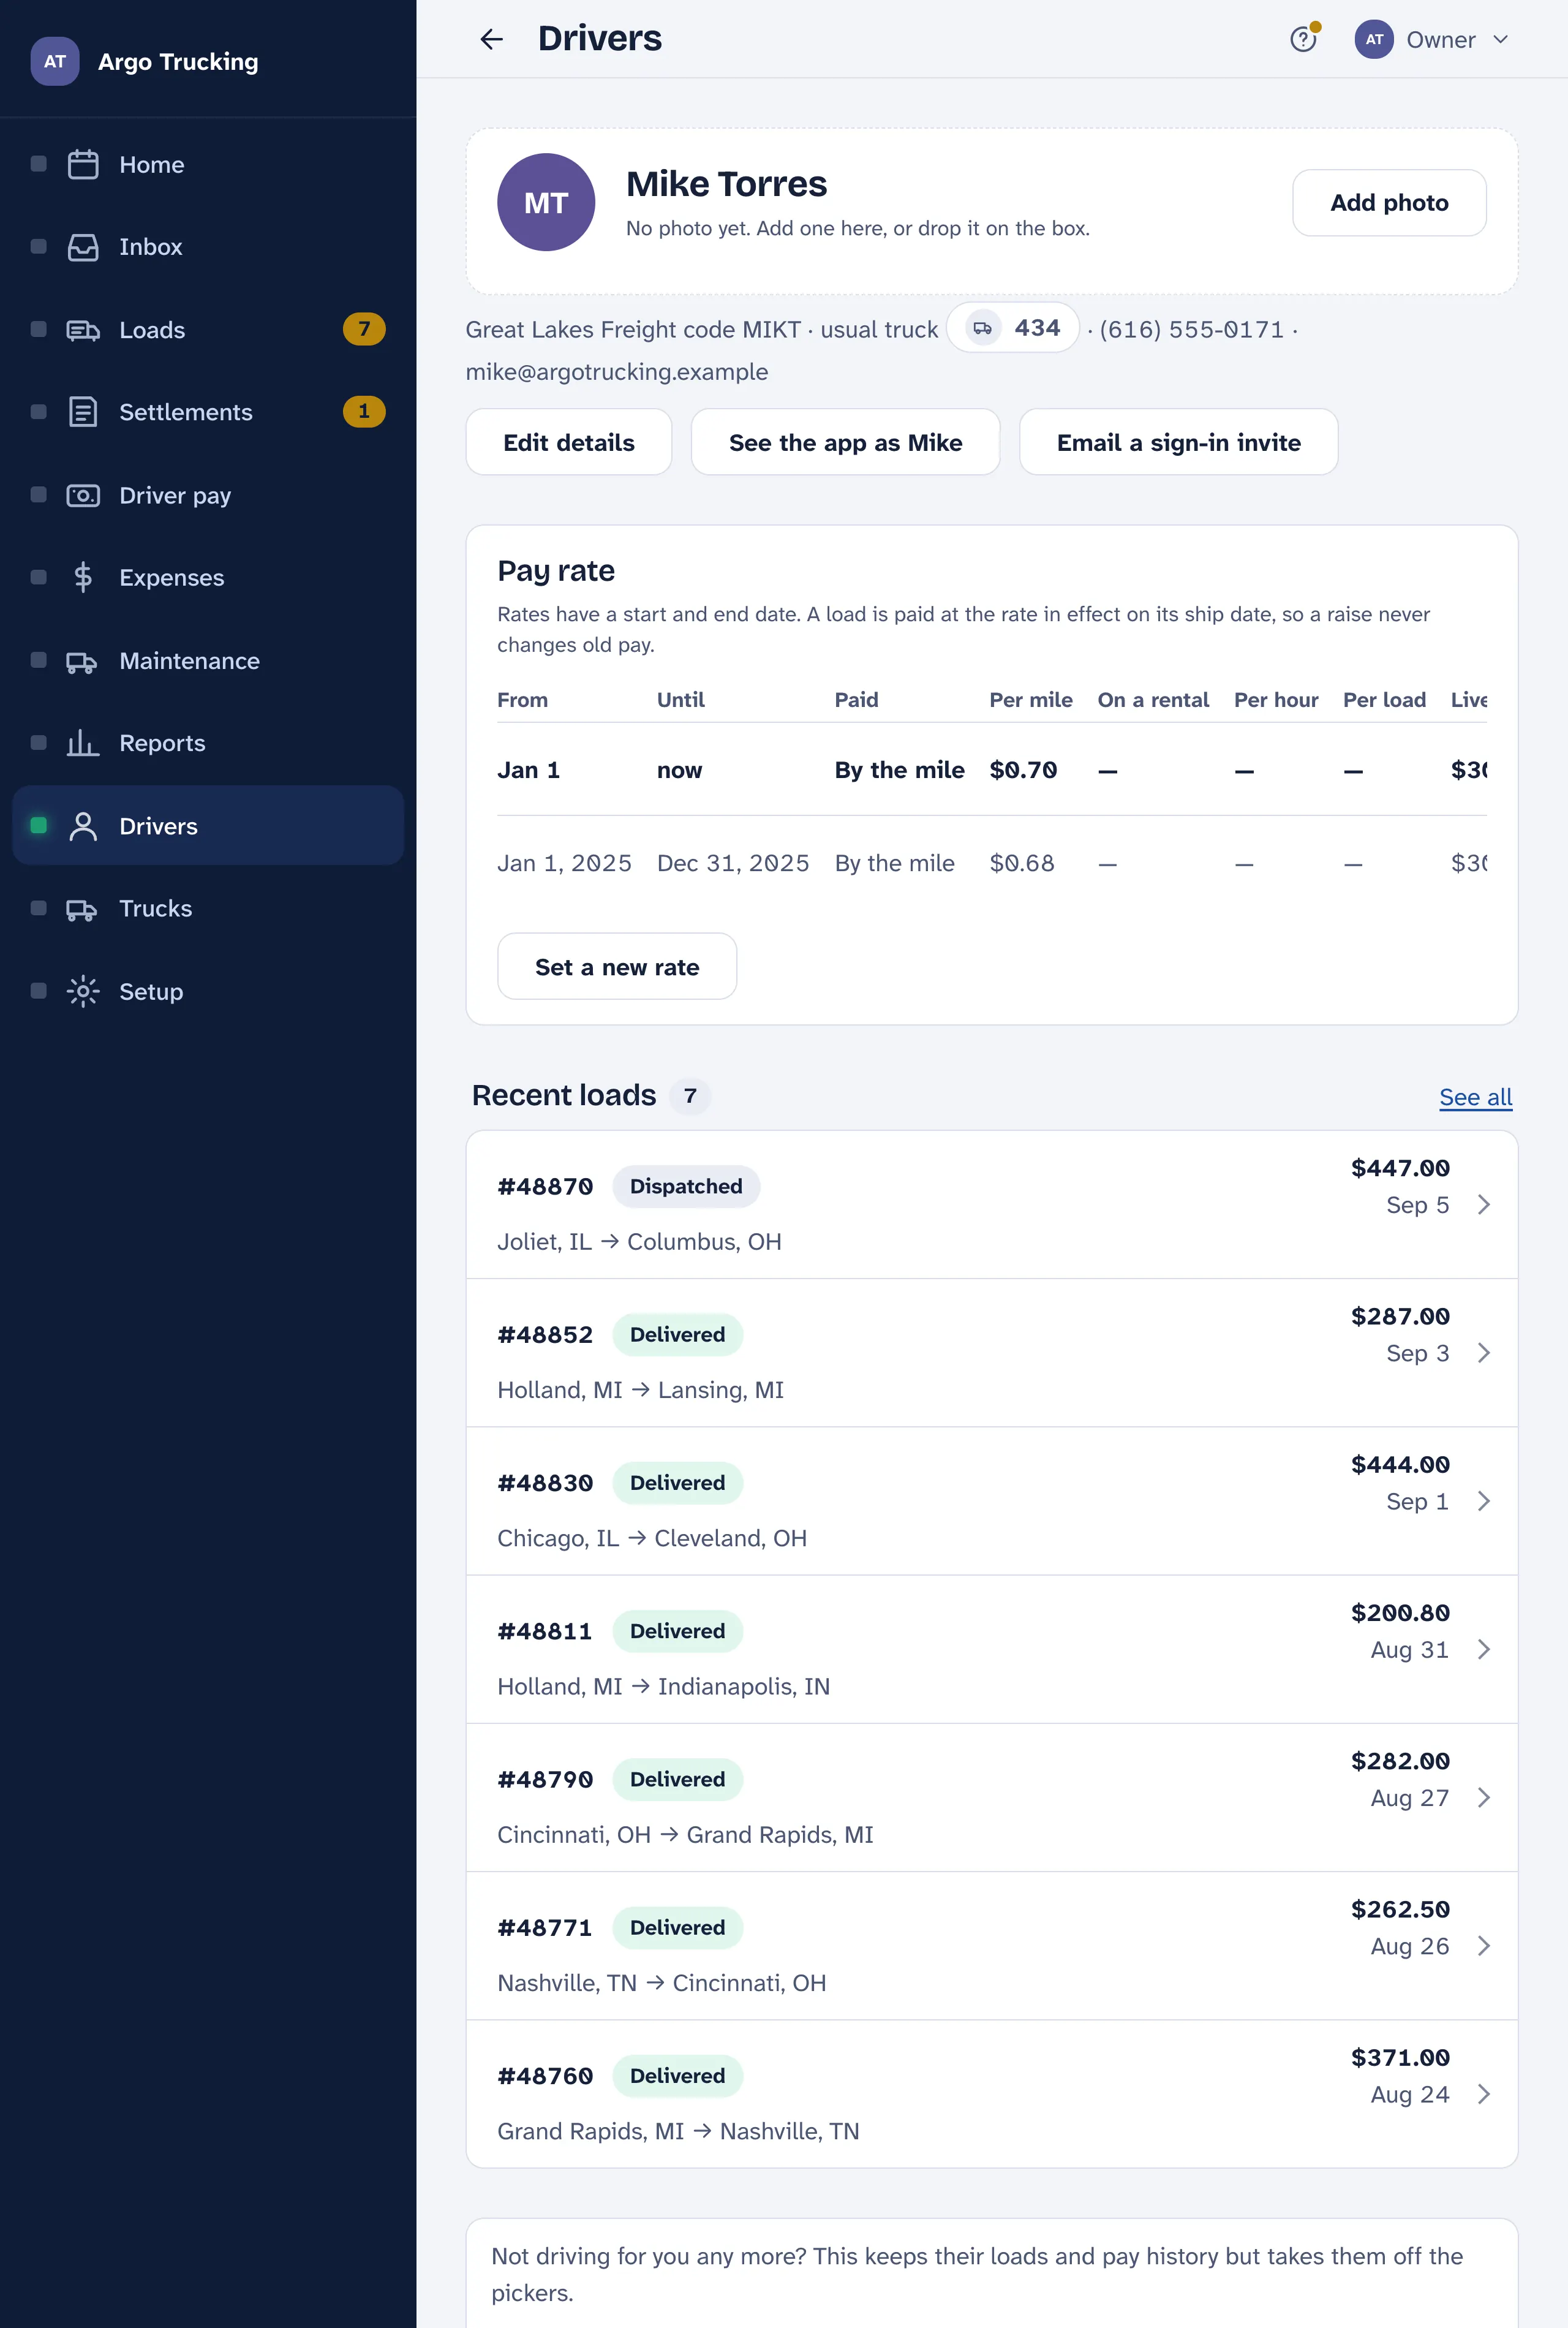Viewport: 1568px width, 2328px height.
Task: Expand the Owner account dropdown
Action: 1432,39
